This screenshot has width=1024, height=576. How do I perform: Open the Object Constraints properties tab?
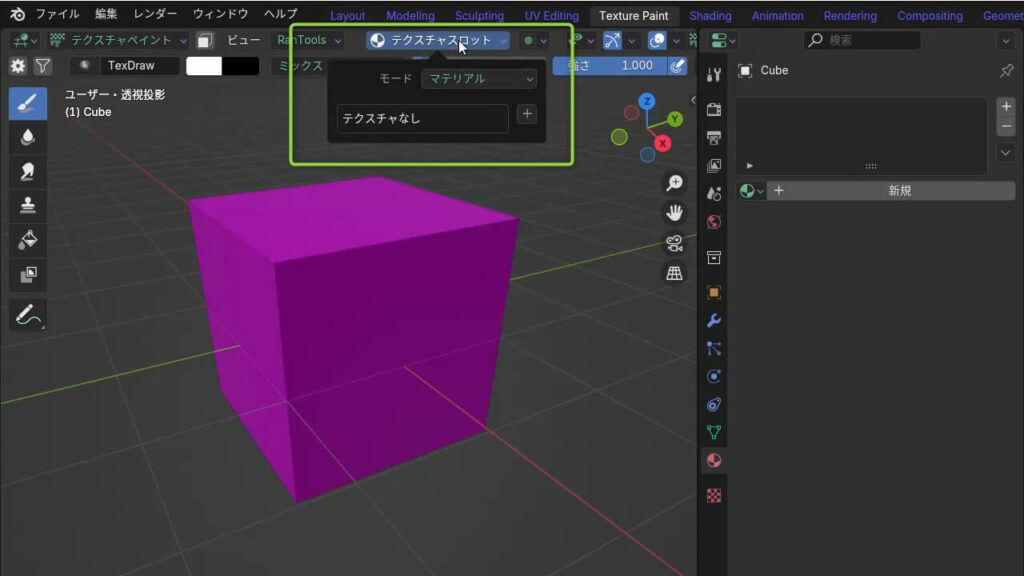point(714,404)
